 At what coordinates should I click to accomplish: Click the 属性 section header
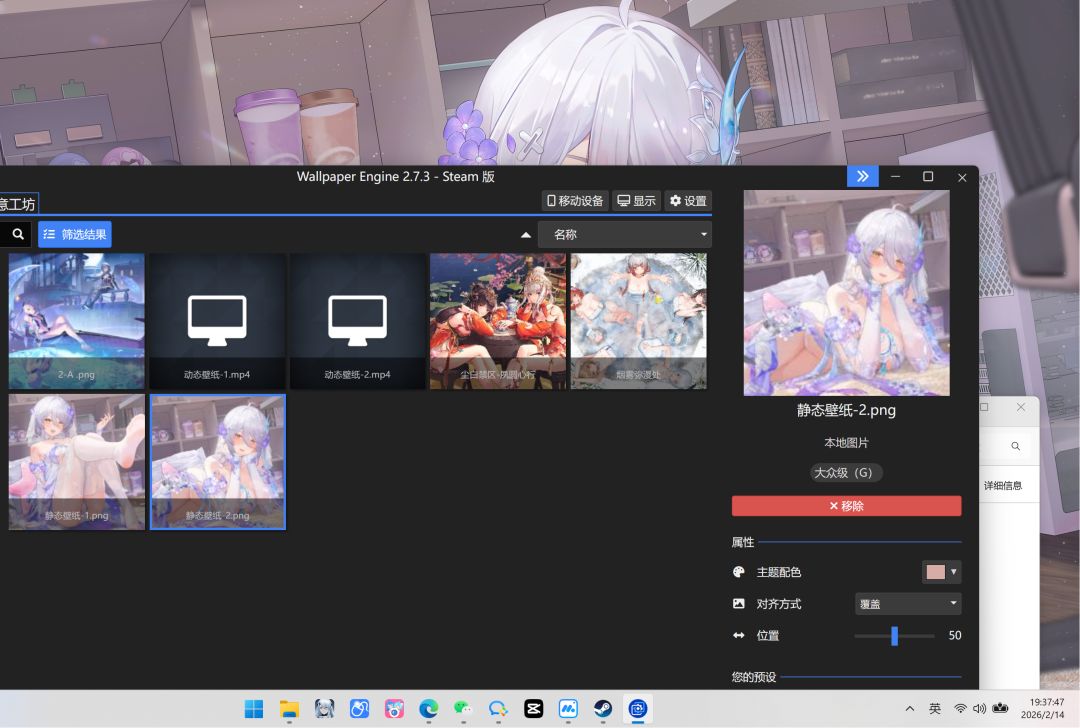click(x=742, y=542)
